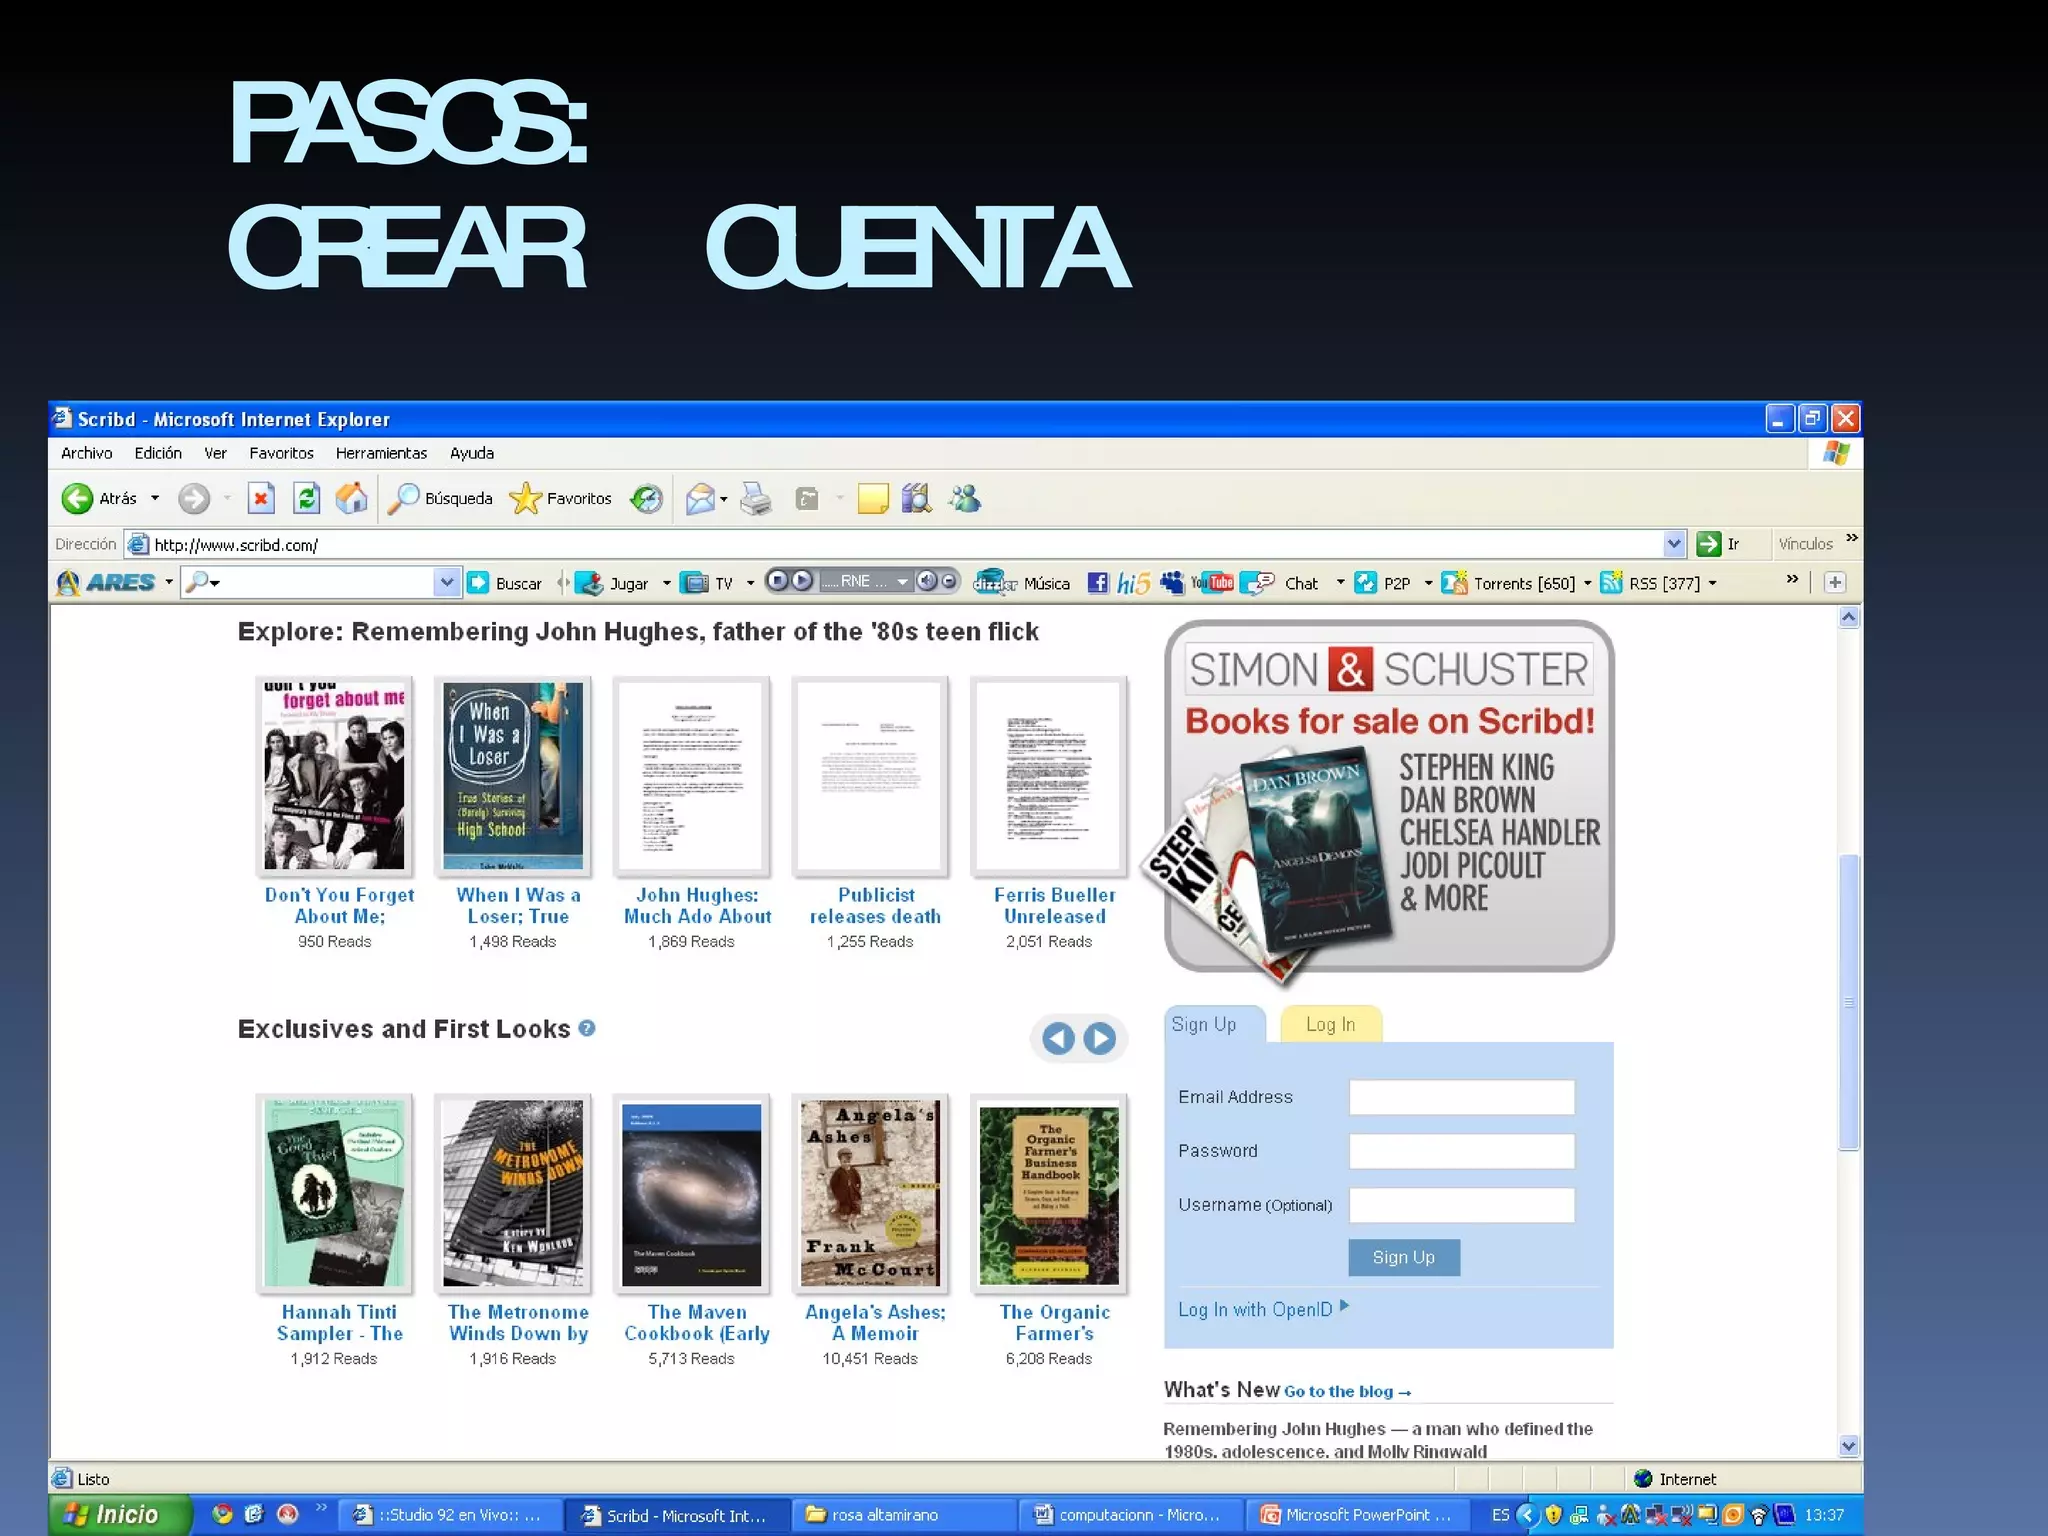2048x1536 pixels.
Task: Open the Mail icon in toolbar
Action: pos(700,498)
